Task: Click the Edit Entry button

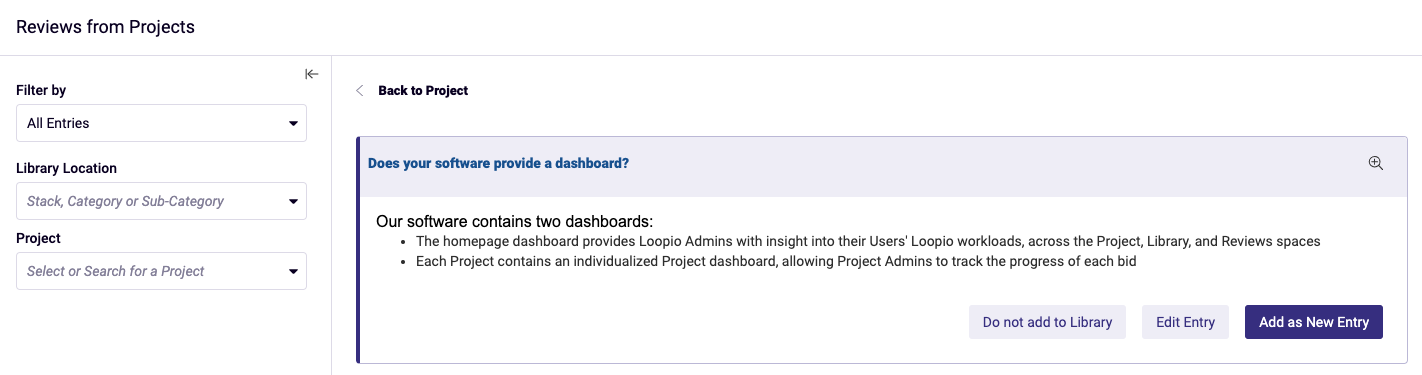Action: 1185,322
